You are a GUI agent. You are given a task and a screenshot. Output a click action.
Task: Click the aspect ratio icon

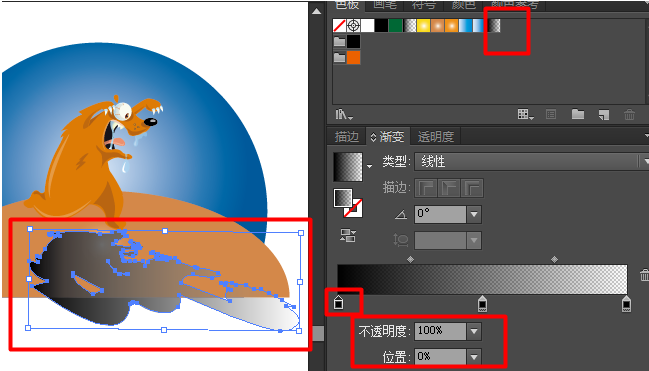(x=401, y=240)
